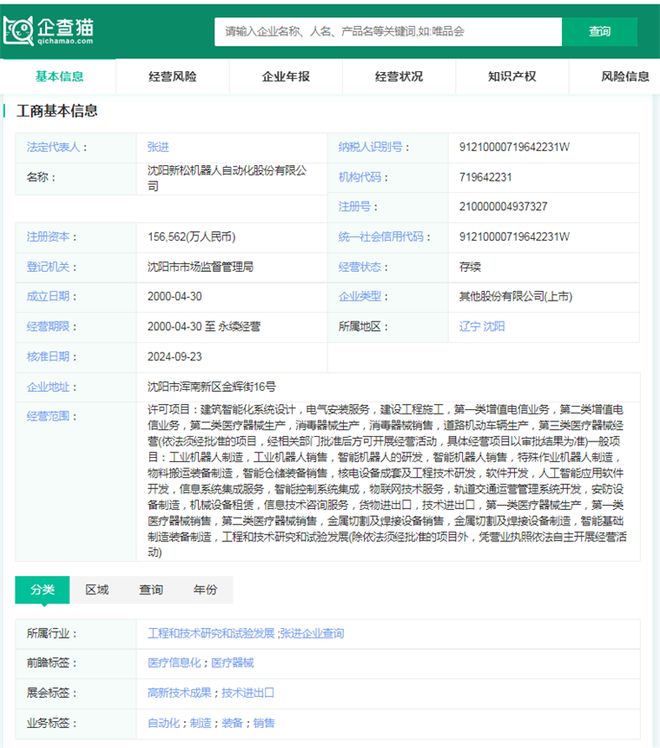Open the 自动化 business tag
660x748 pixels.
pyautogui.click(x=164, y=723)
